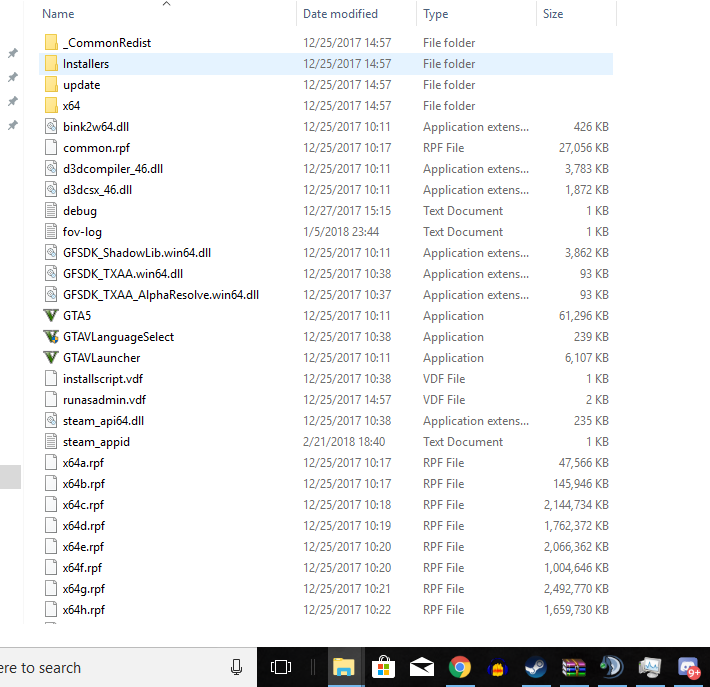Select the GTAVLanguageSelect application icon
The width and height of the screenshot is (710, 687).
click(x=51, y=336)
